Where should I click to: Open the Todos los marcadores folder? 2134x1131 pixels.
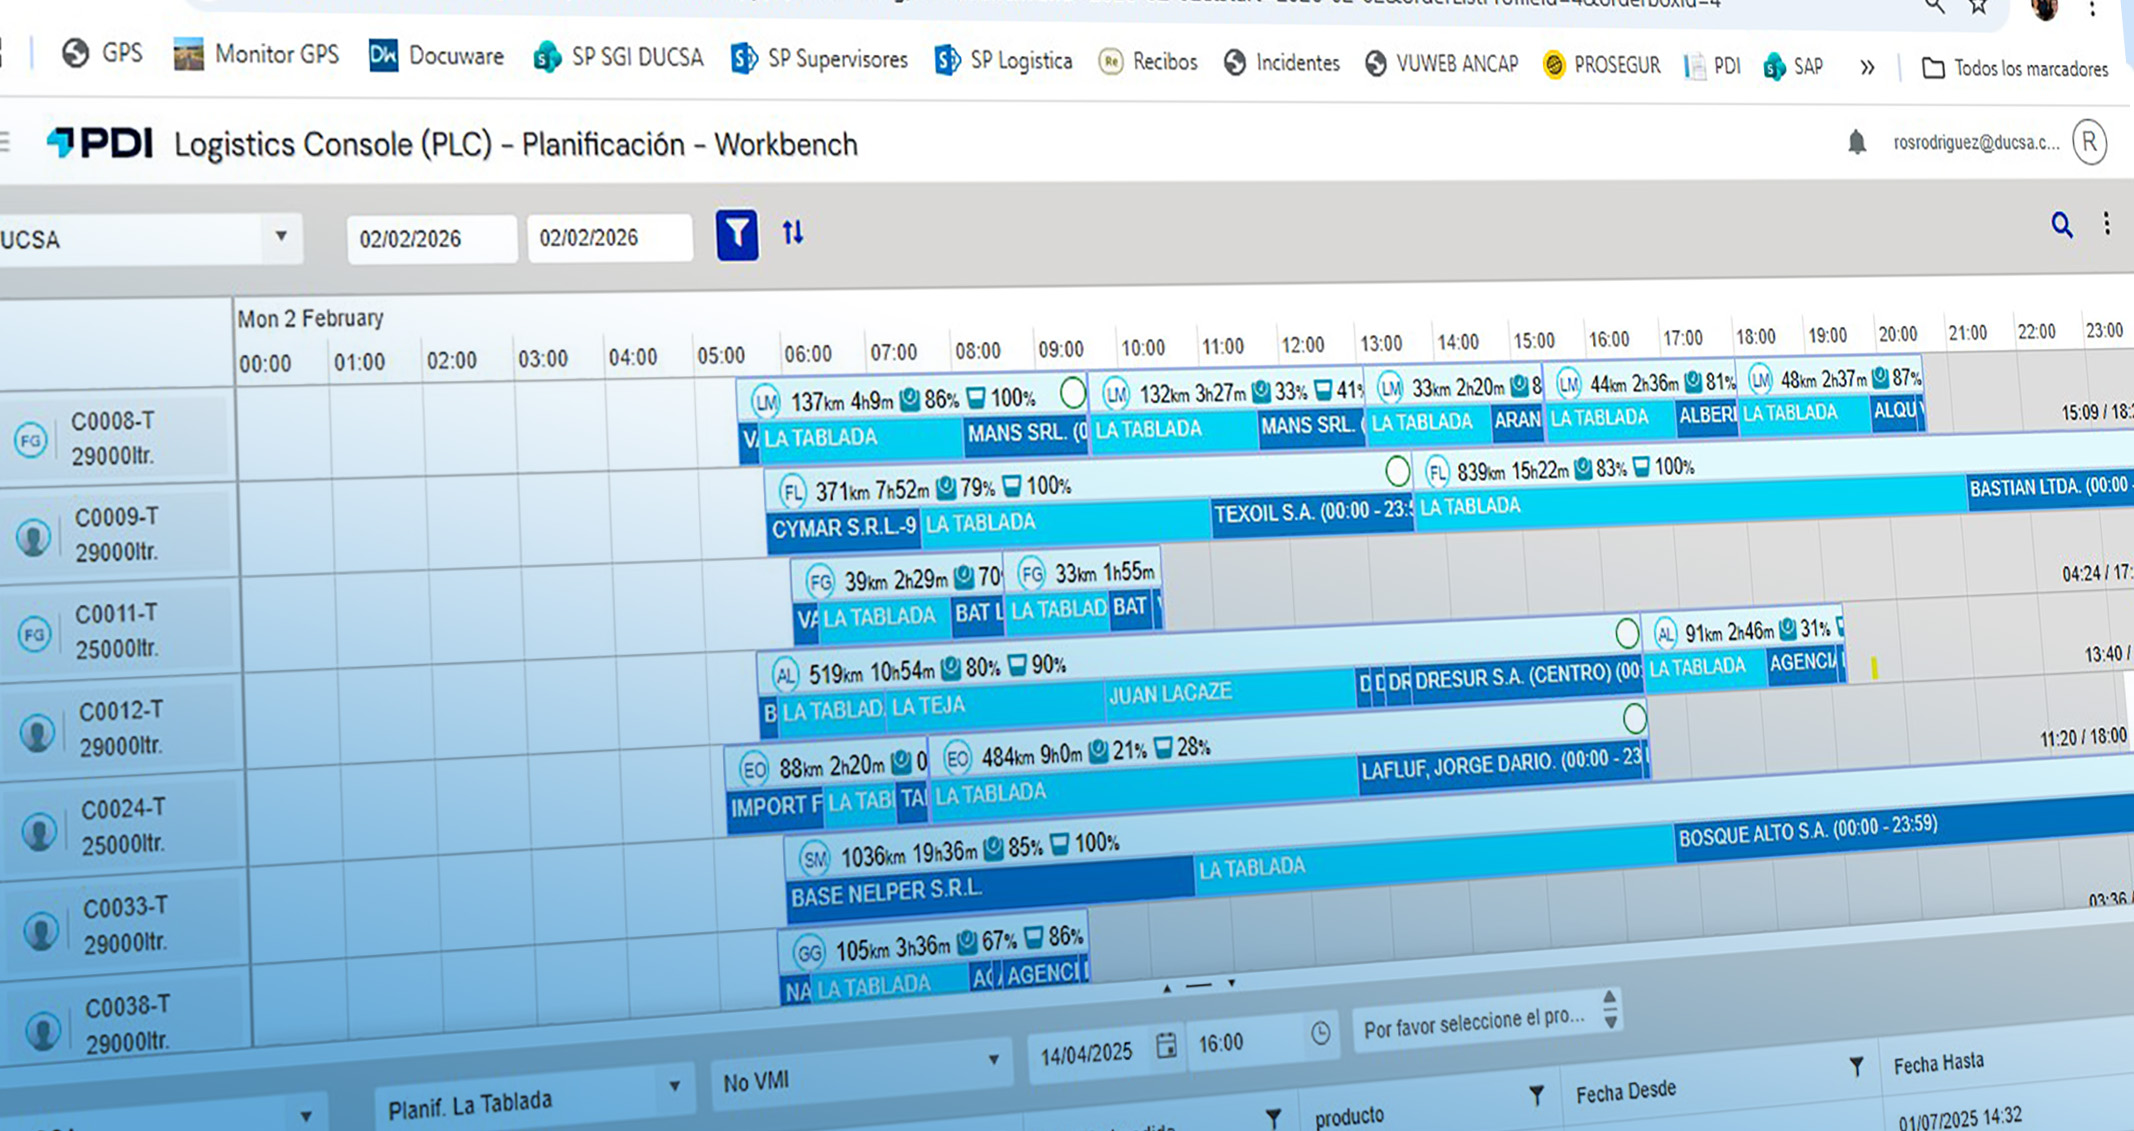coord(2015,69)
